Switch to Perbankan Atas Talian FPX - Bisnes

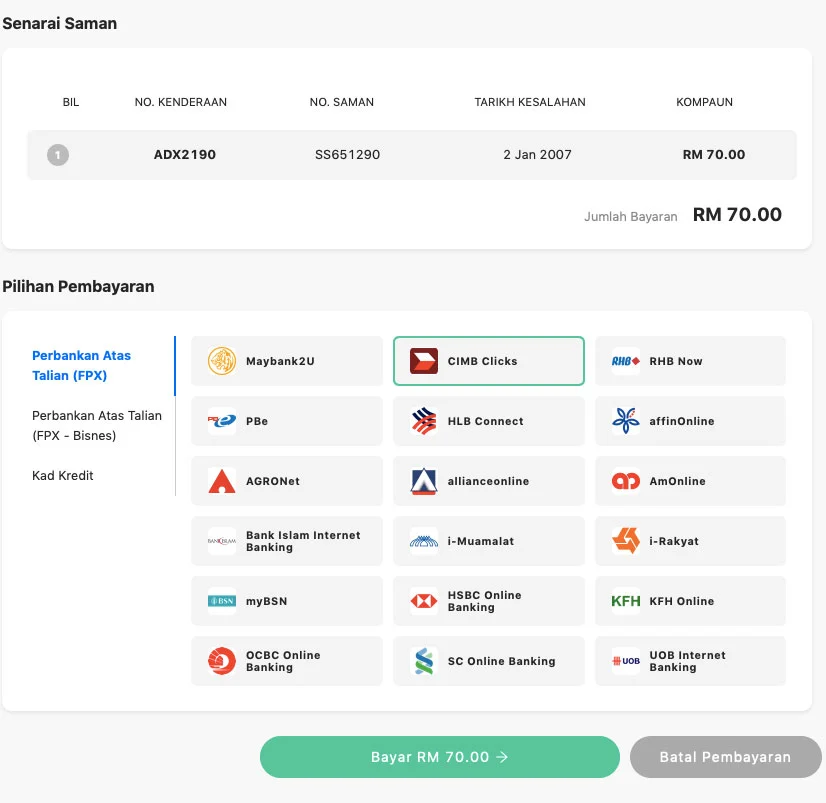96,426
